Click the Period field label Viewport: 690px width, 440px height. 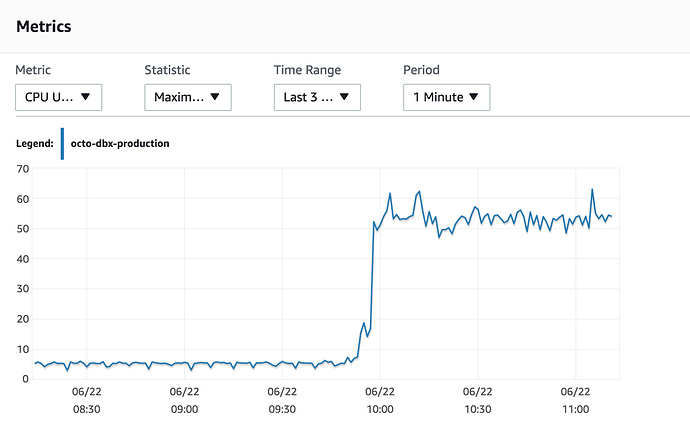[421, 70]
